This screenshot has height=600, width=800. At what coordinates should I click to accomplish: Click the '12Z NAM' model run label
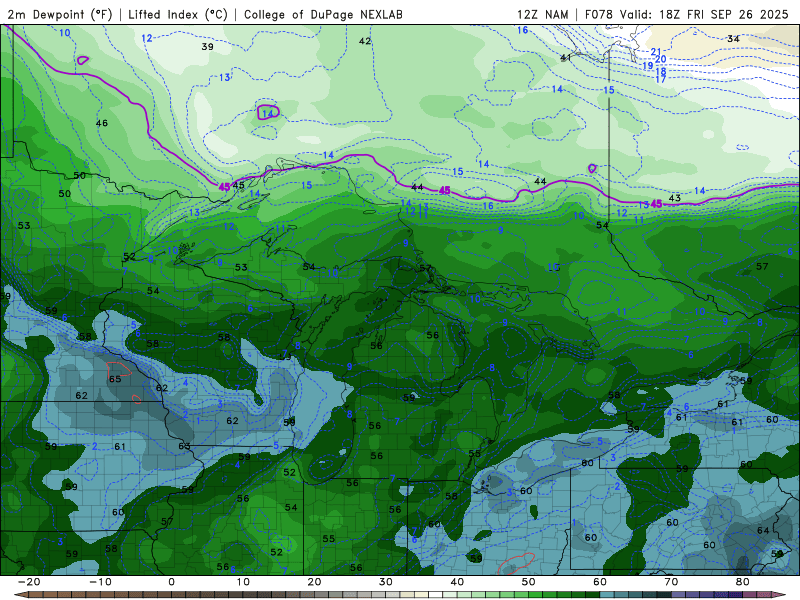coord(543,15)
